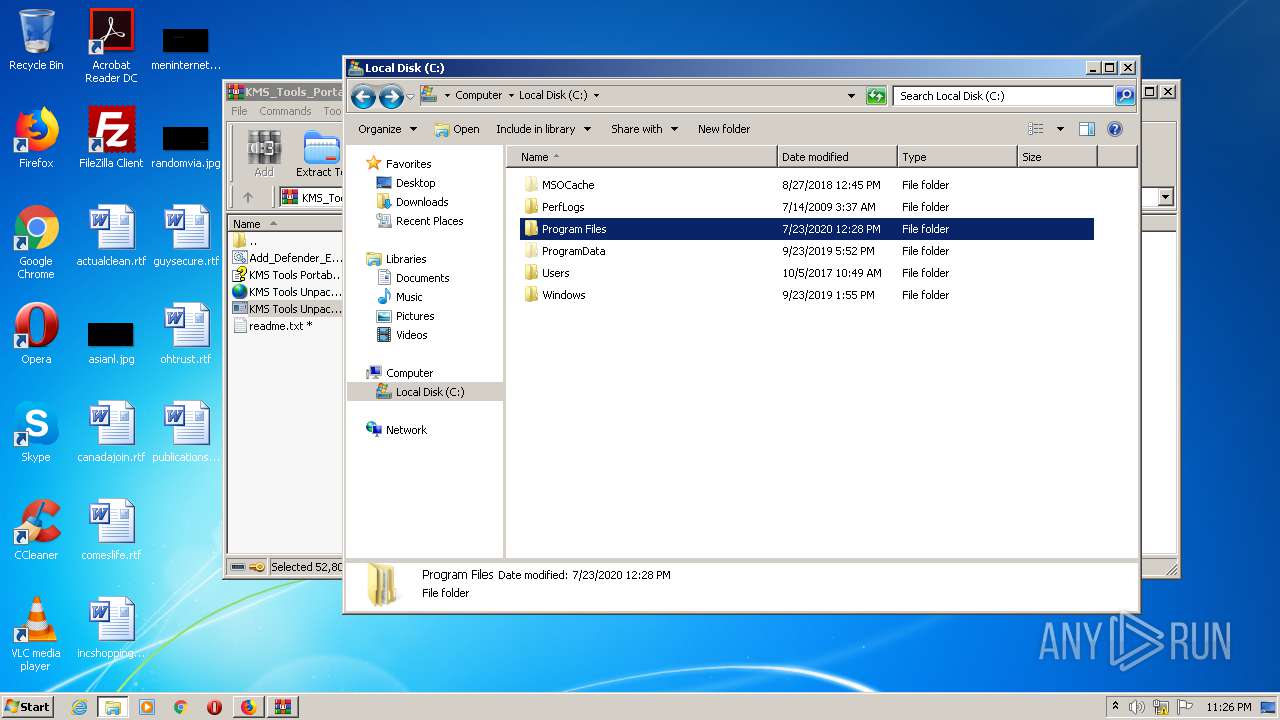
Task: Click Extract To icon in WinRAR
Action: [x=320, y=154]
